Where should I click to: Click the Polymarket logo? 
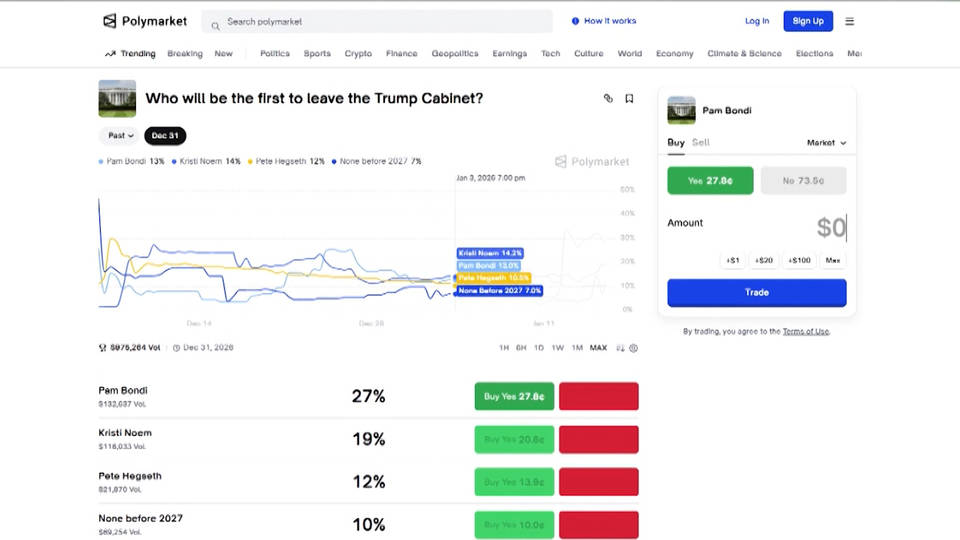(145, 21)
